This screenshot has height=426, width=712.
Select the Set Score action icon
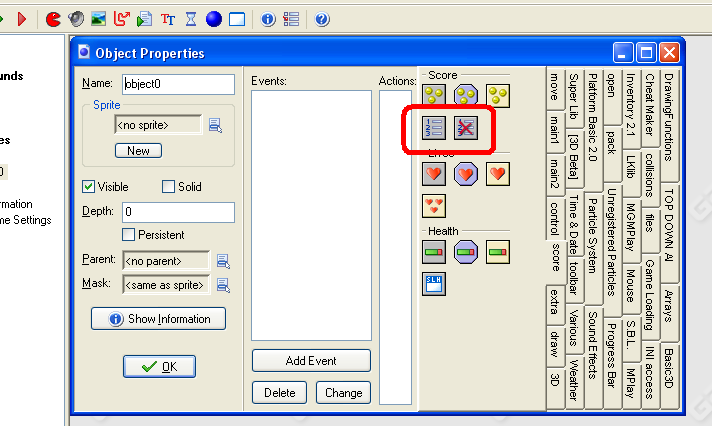(435, 96)
